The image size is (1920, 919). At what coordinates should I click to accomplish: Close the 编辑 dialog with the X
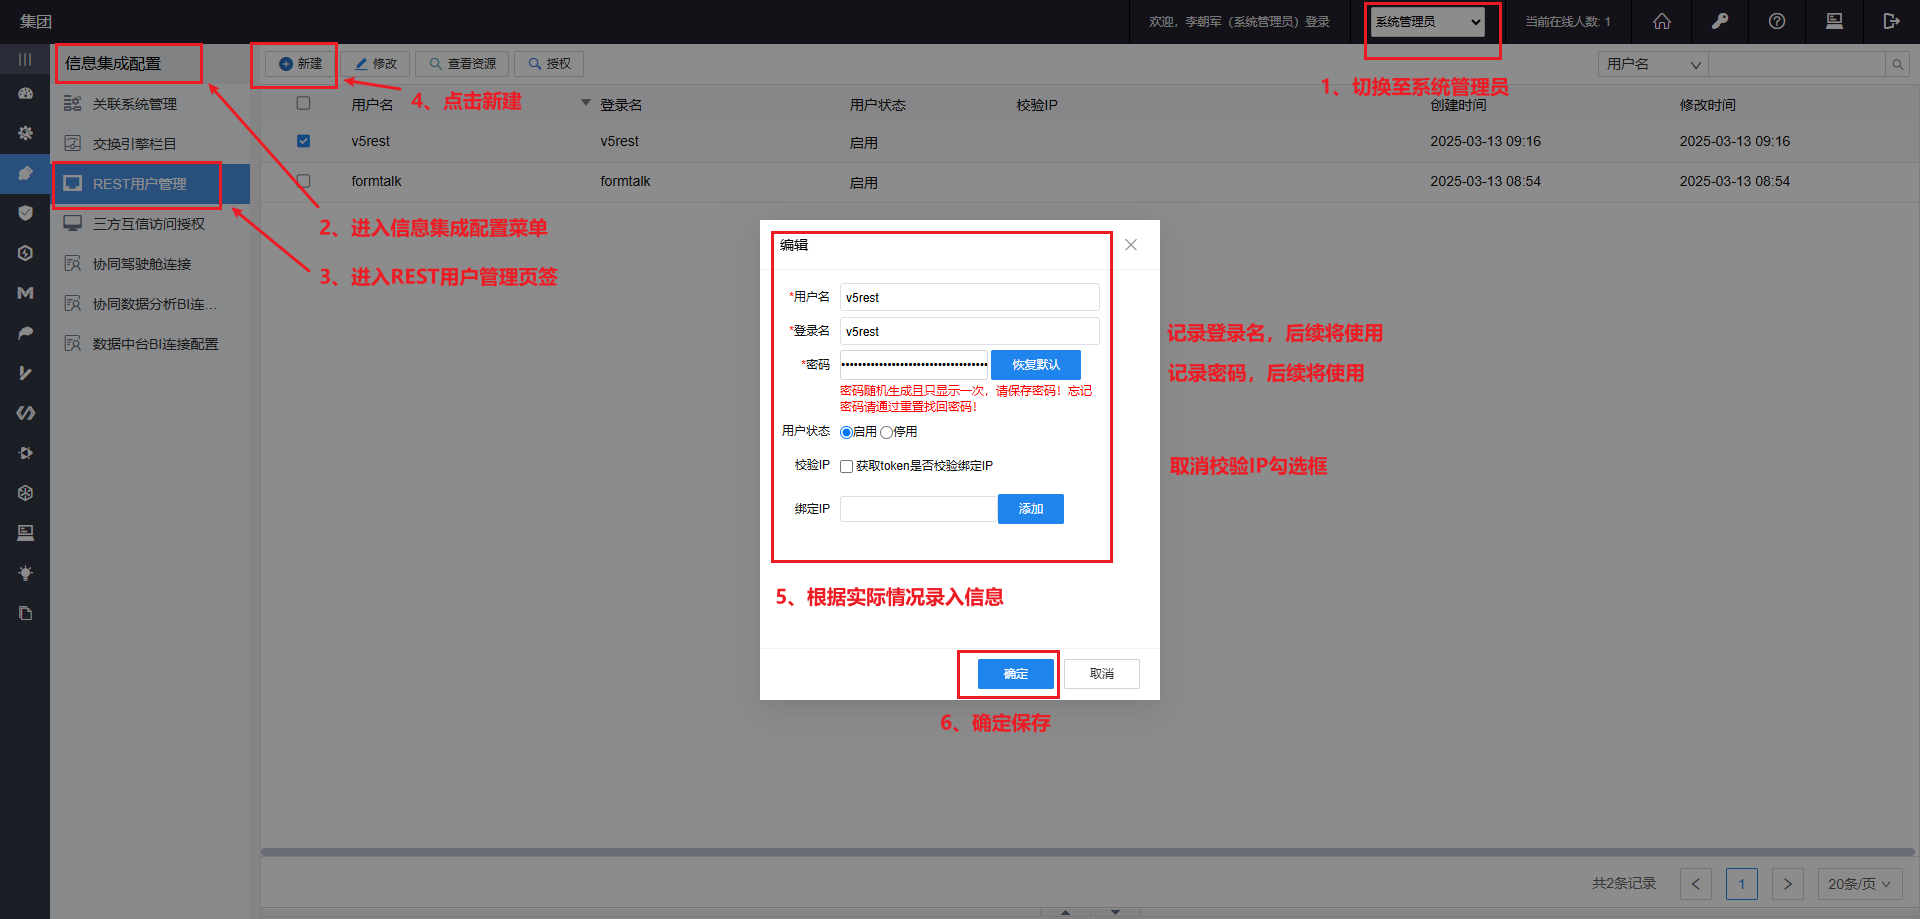[1131, 245]
